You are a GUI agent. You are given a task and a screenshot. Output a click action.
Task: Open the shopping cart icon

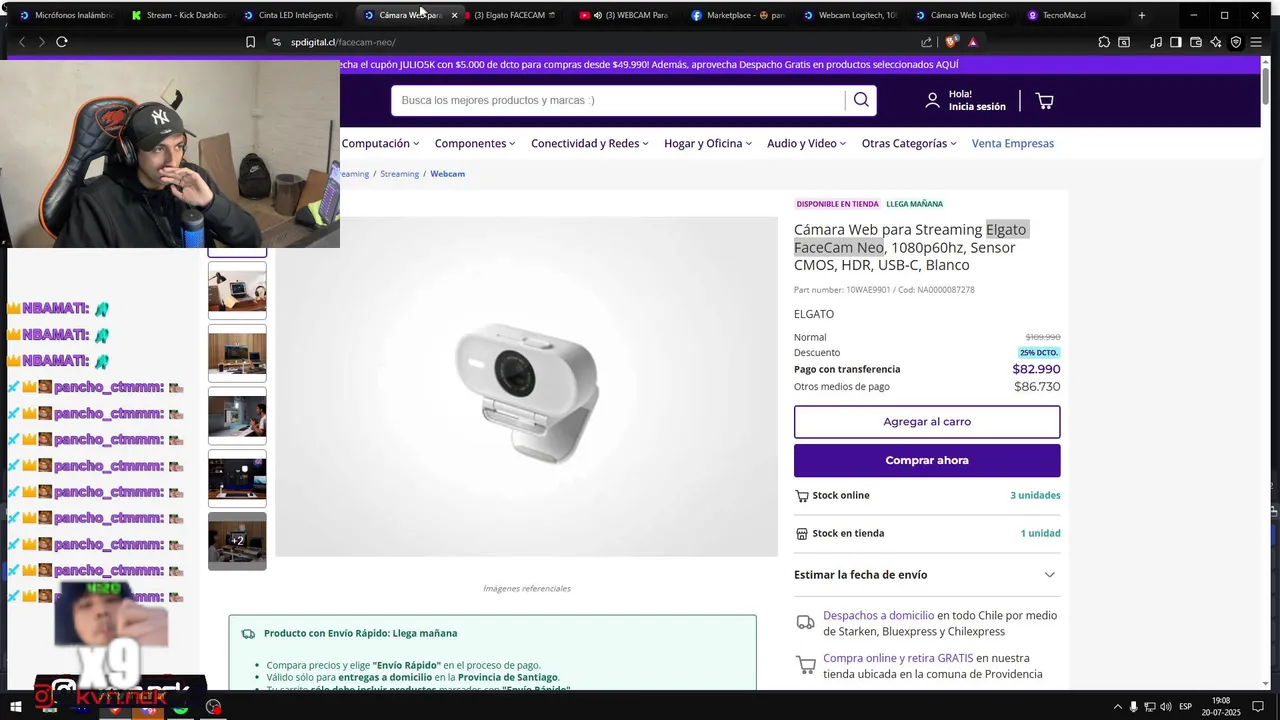[x=1044, y=101]
